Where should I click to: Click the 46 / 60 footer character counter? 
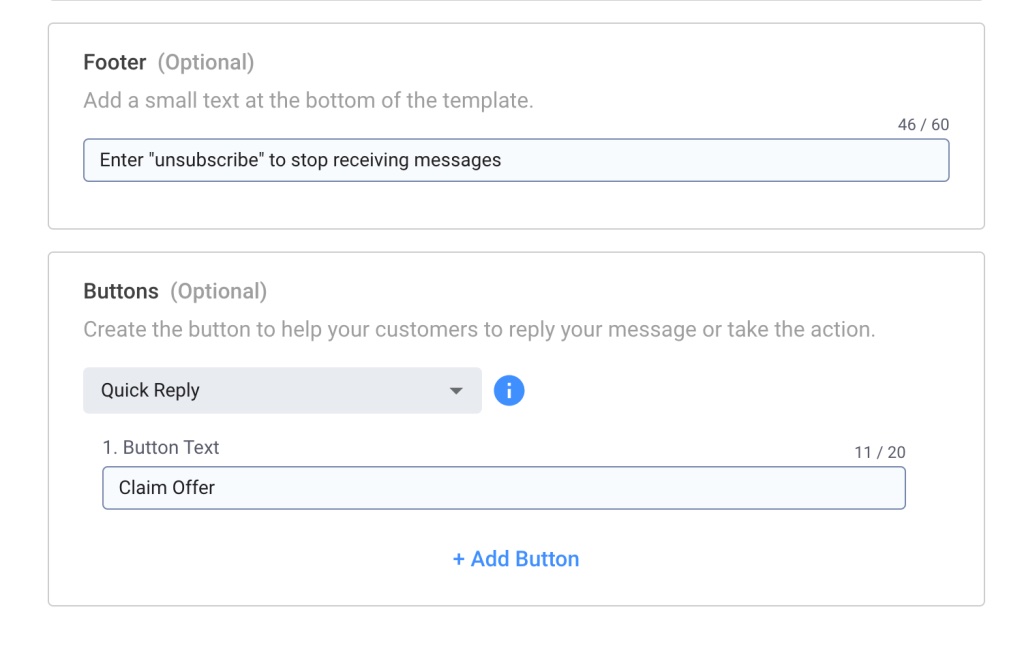click(923, 125)
